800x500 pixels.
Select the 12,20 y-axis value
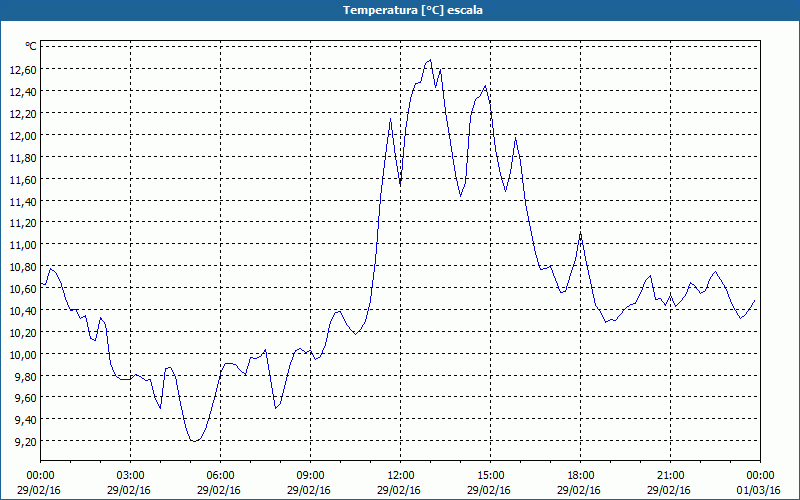coord(23,114)
